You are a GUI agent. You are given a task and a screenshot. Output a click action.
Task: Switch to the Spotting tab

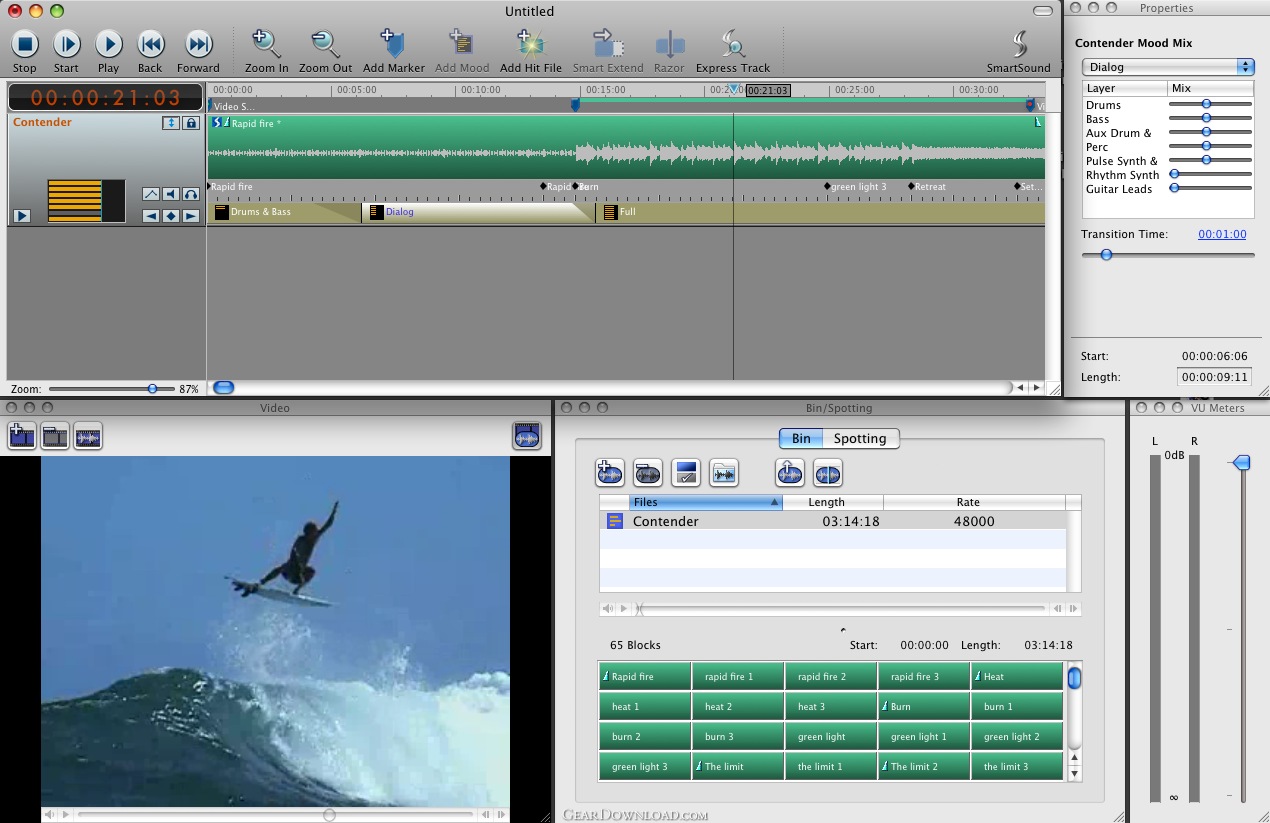pos(860,438)
